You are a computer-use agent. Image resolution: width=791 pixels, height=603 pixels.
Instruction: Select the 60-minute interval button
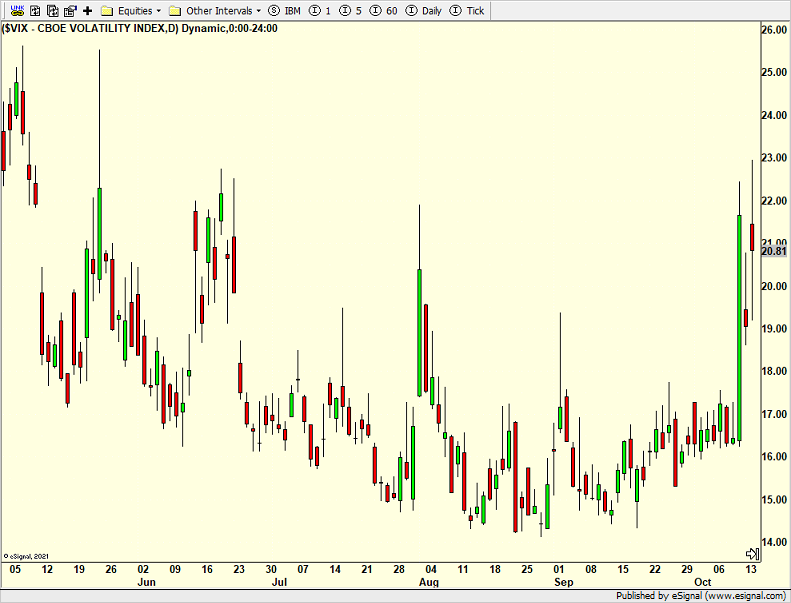[384, 10]
